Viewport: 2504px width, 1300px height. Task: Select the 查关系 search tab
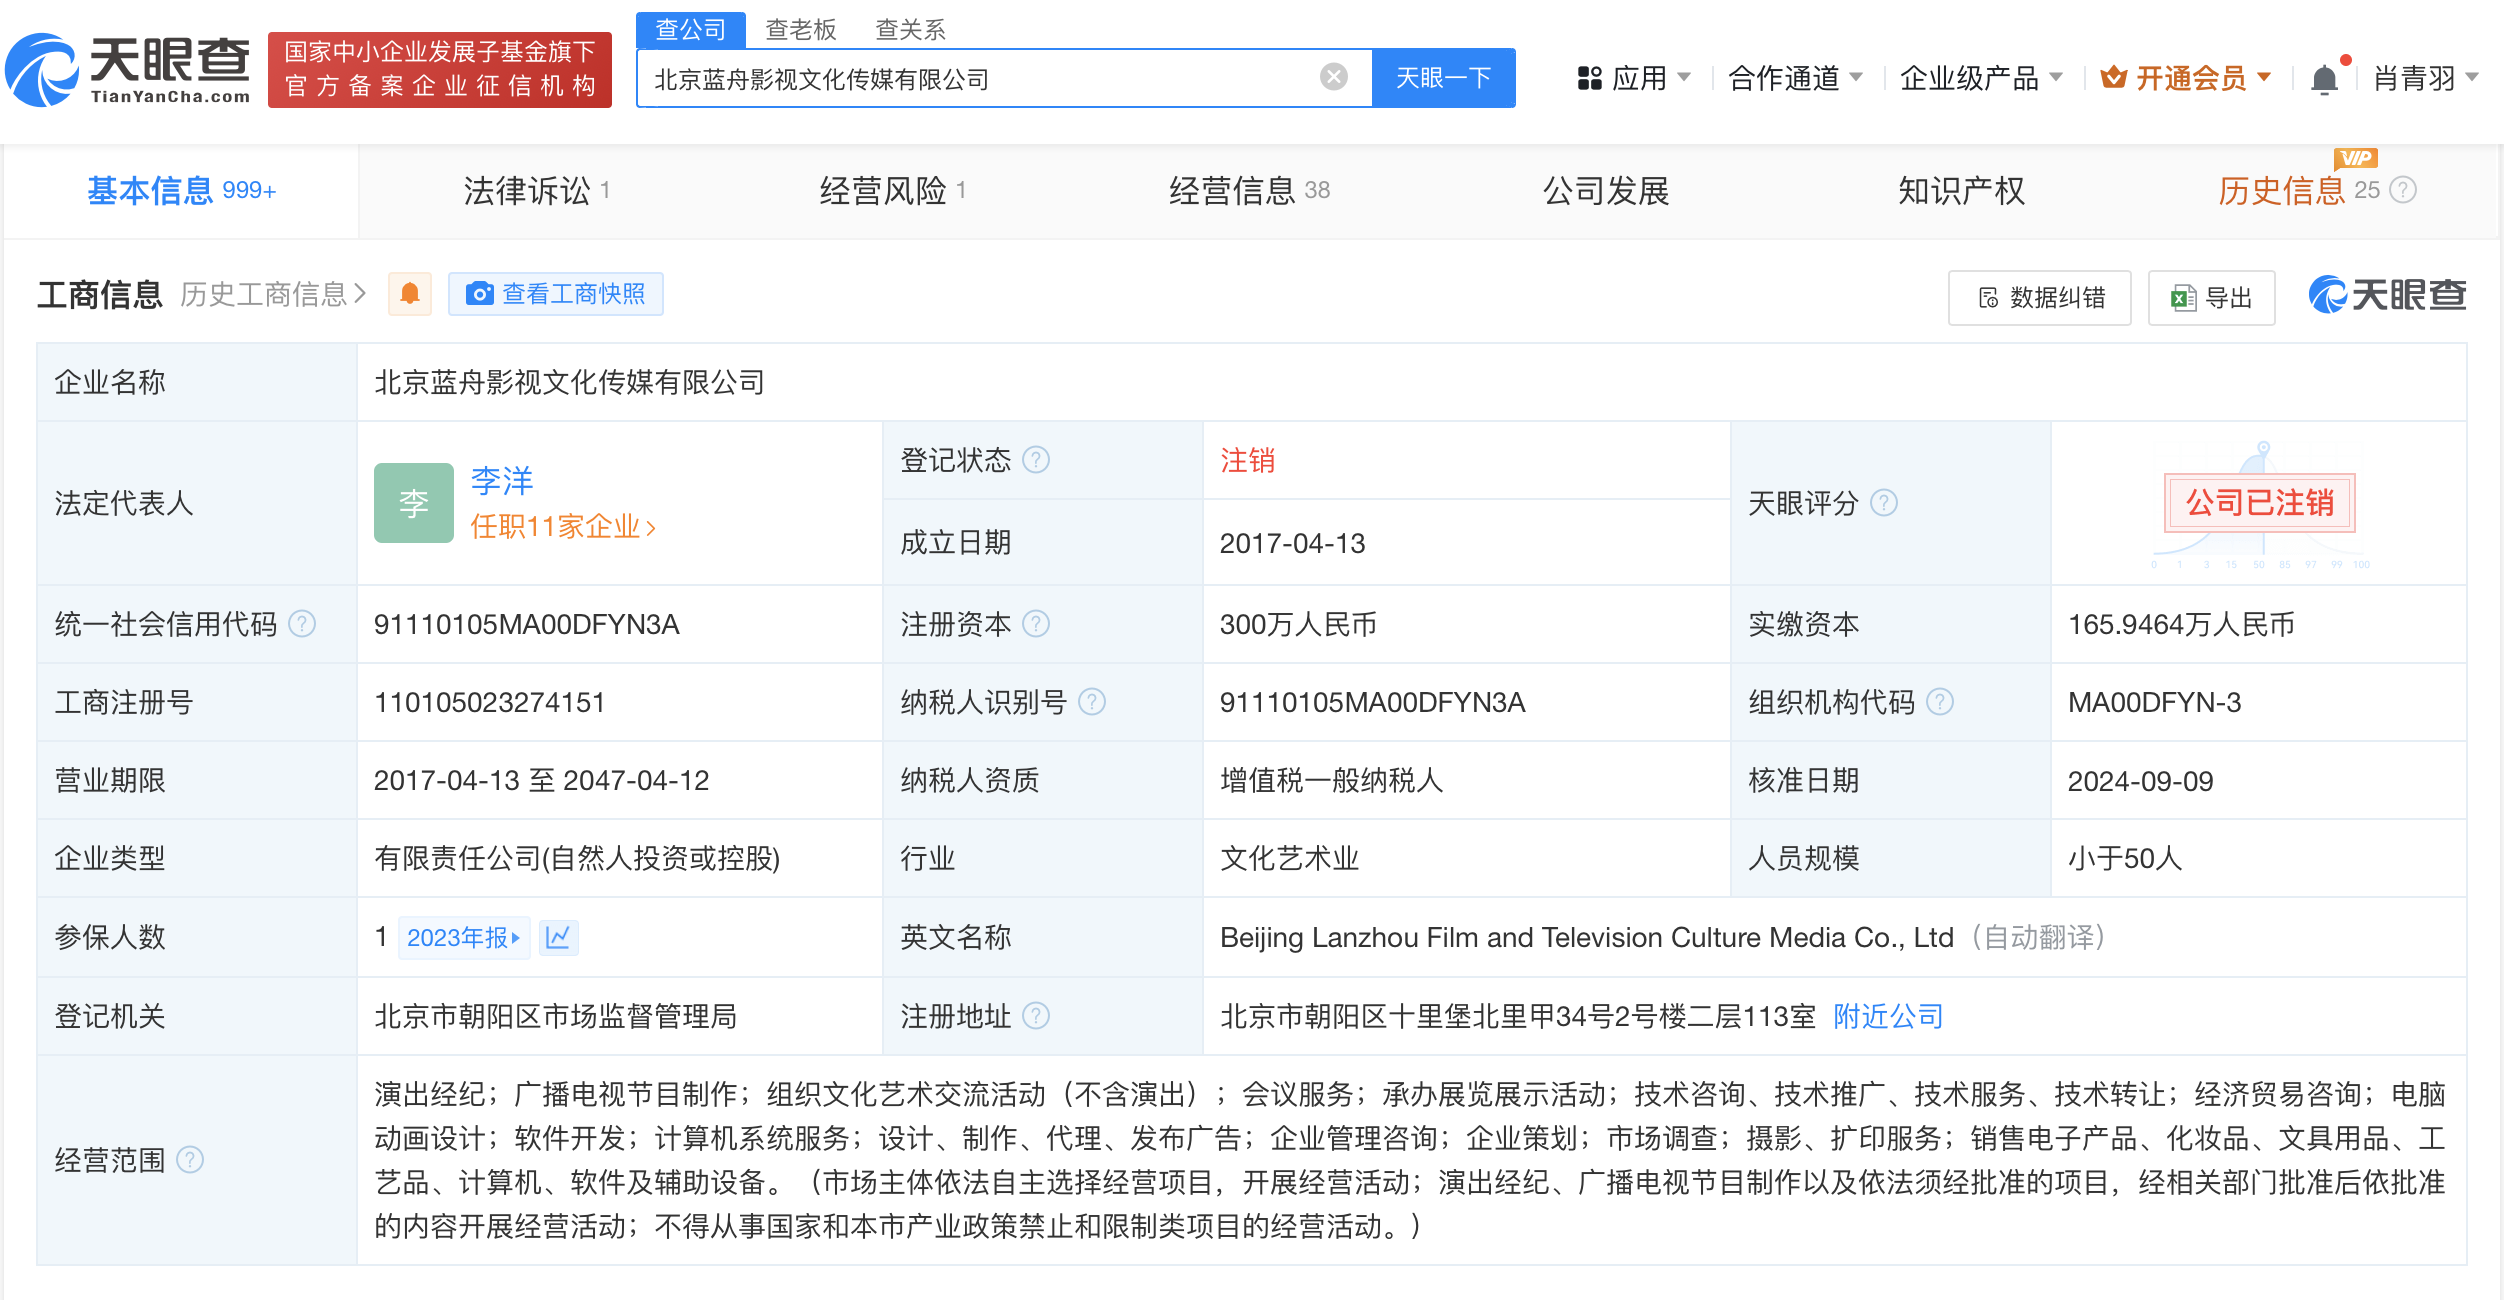(x=910, y=29)
